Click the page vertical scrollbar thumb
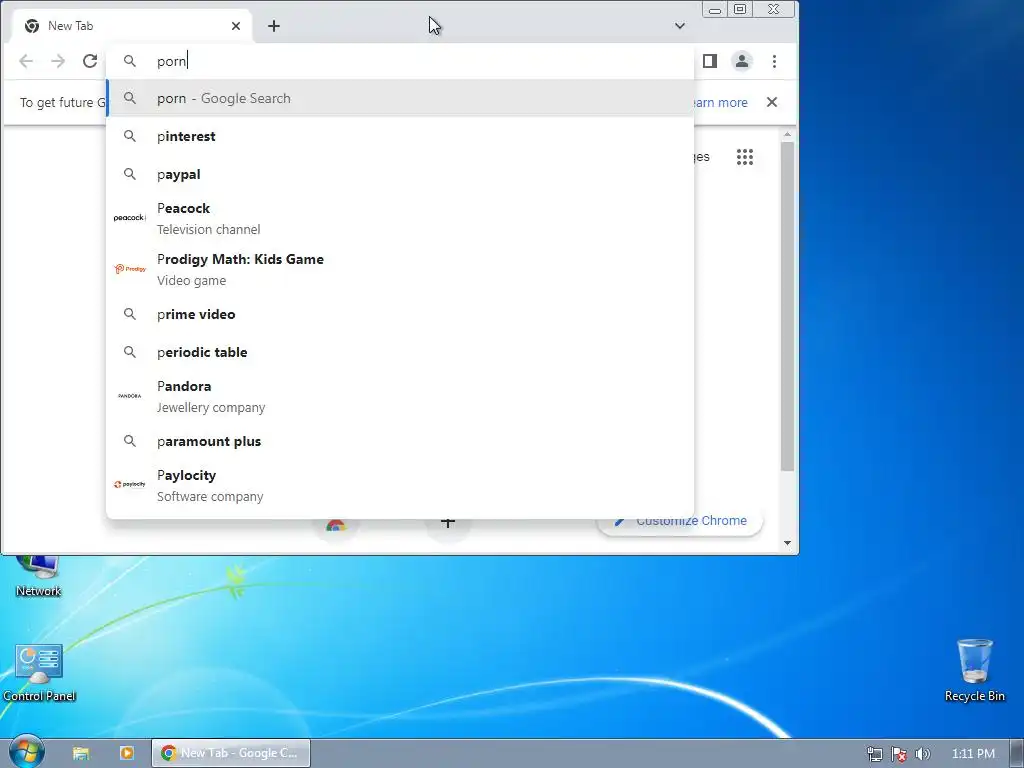 tap(788, 306)
